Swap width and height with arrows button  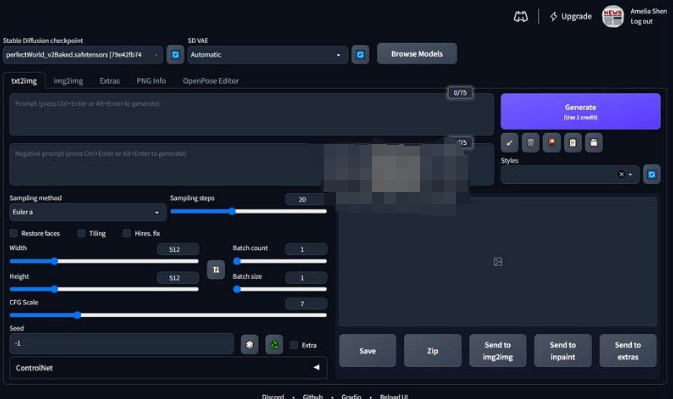(216, 269)
